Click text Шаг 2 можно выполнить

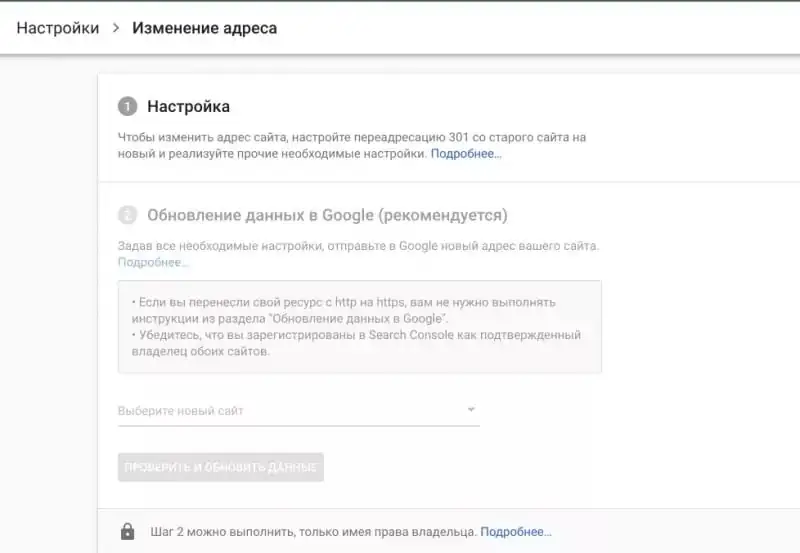click(314, 532)
